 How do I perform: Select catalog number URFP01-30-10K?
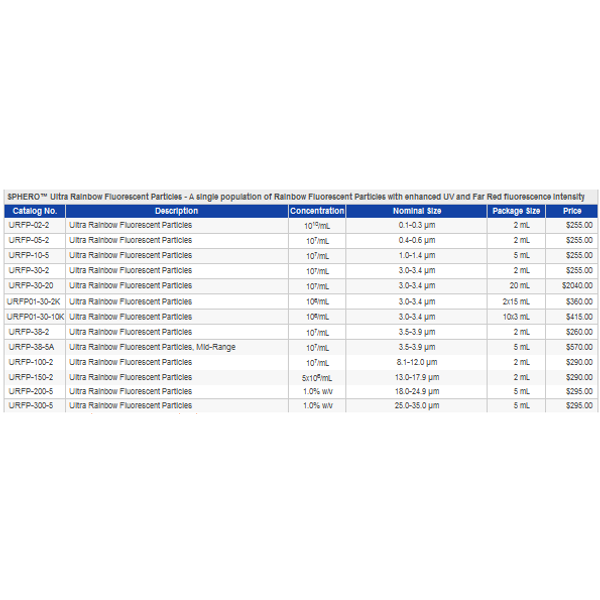tap(35, 317)
